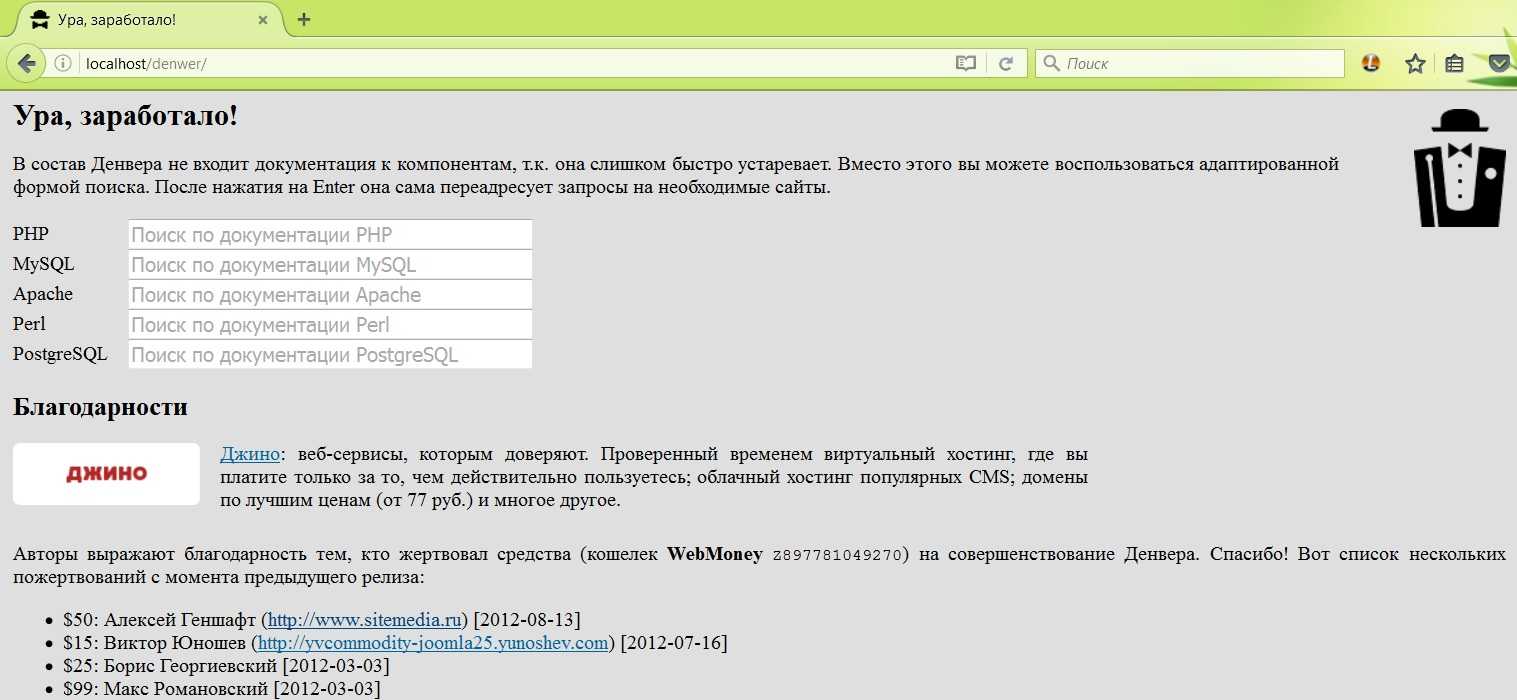
Task: Open site information (i) icon
Action: [x=63, y=64]
